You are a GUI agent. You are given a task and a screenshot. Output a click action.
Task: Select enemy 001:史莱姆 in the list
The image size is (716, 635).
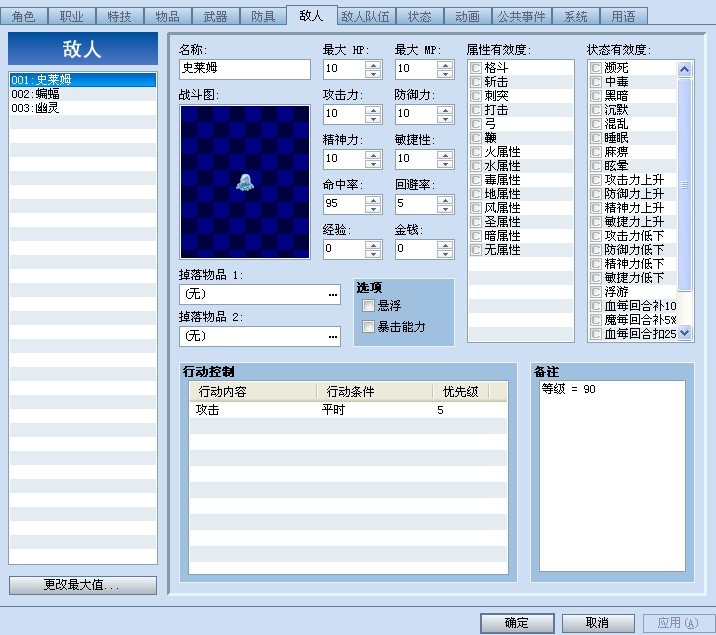(x=83, y=80)
